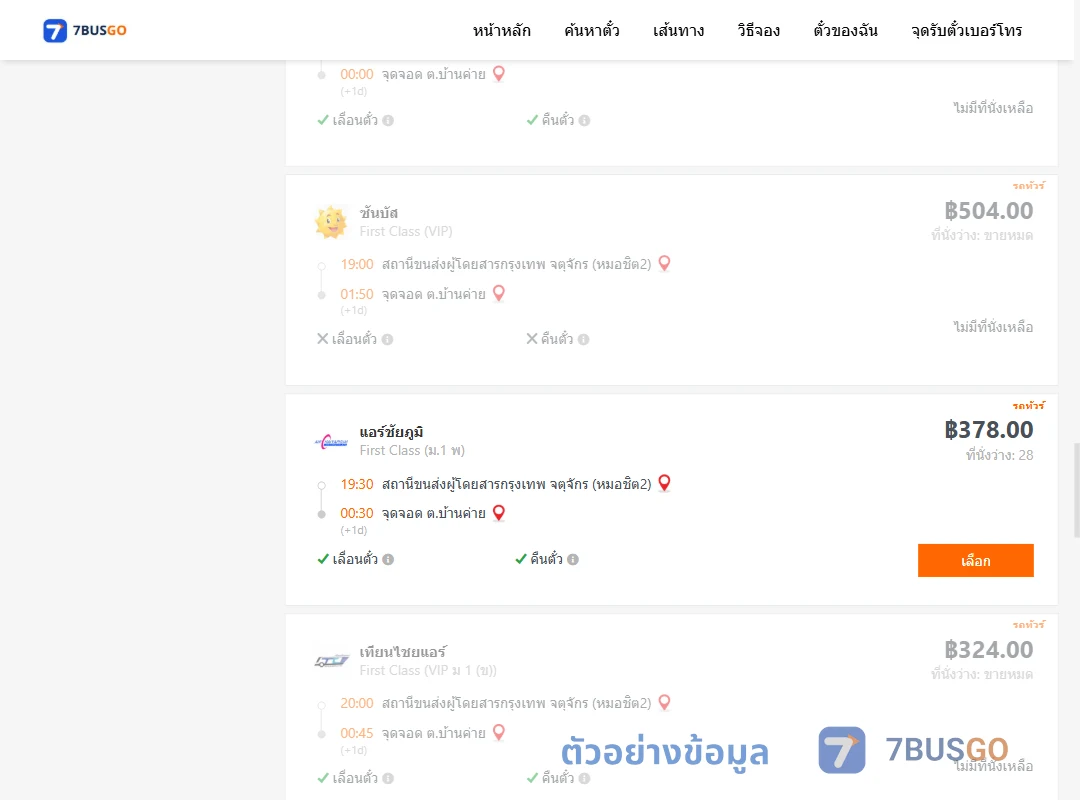Screen dimensions: 1080x800
Task: Click the ซันบัส operator name
Action: [x=379, y=213]
